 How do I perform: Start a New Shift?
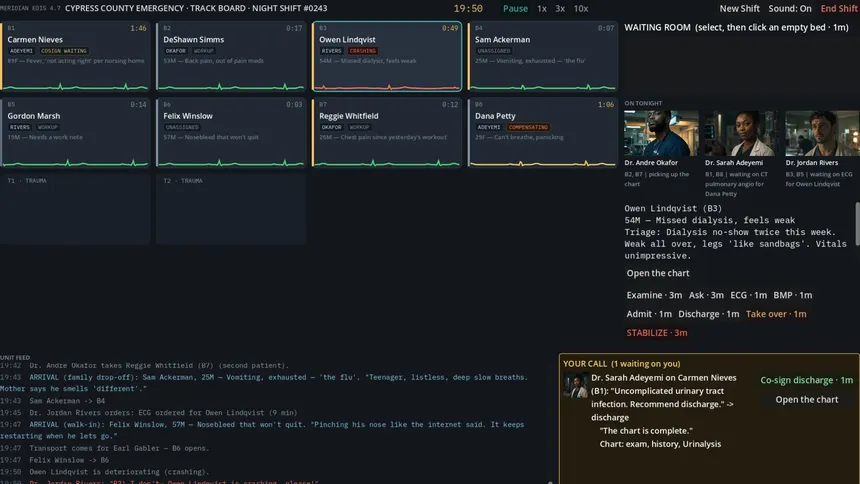[739, 8]
